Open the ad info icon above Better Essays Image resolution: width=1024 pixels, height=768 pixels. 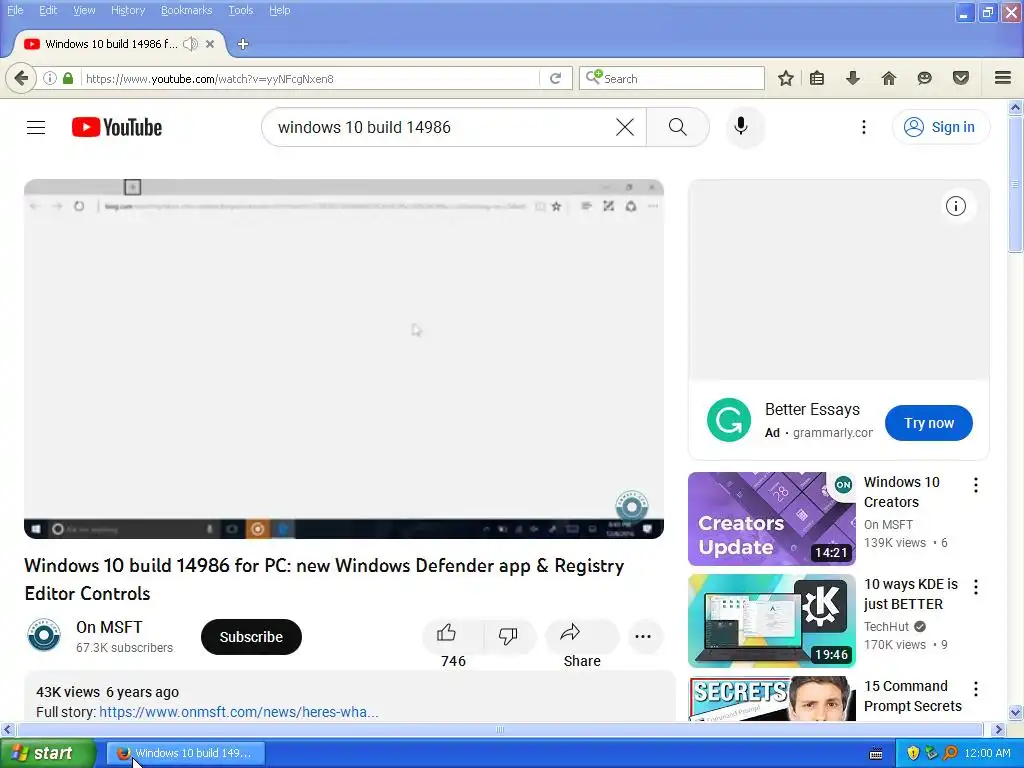pyautogui.click(x=955, y=206)
